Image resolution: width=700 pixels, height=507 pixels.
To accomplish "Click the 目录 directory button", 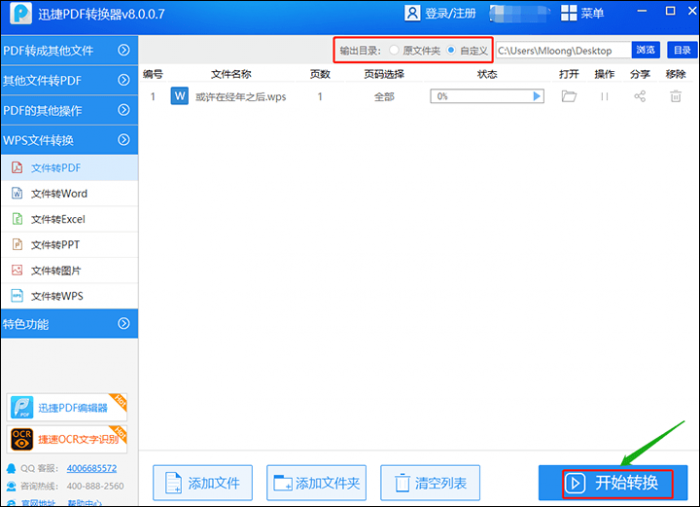I will pos(682,50).
